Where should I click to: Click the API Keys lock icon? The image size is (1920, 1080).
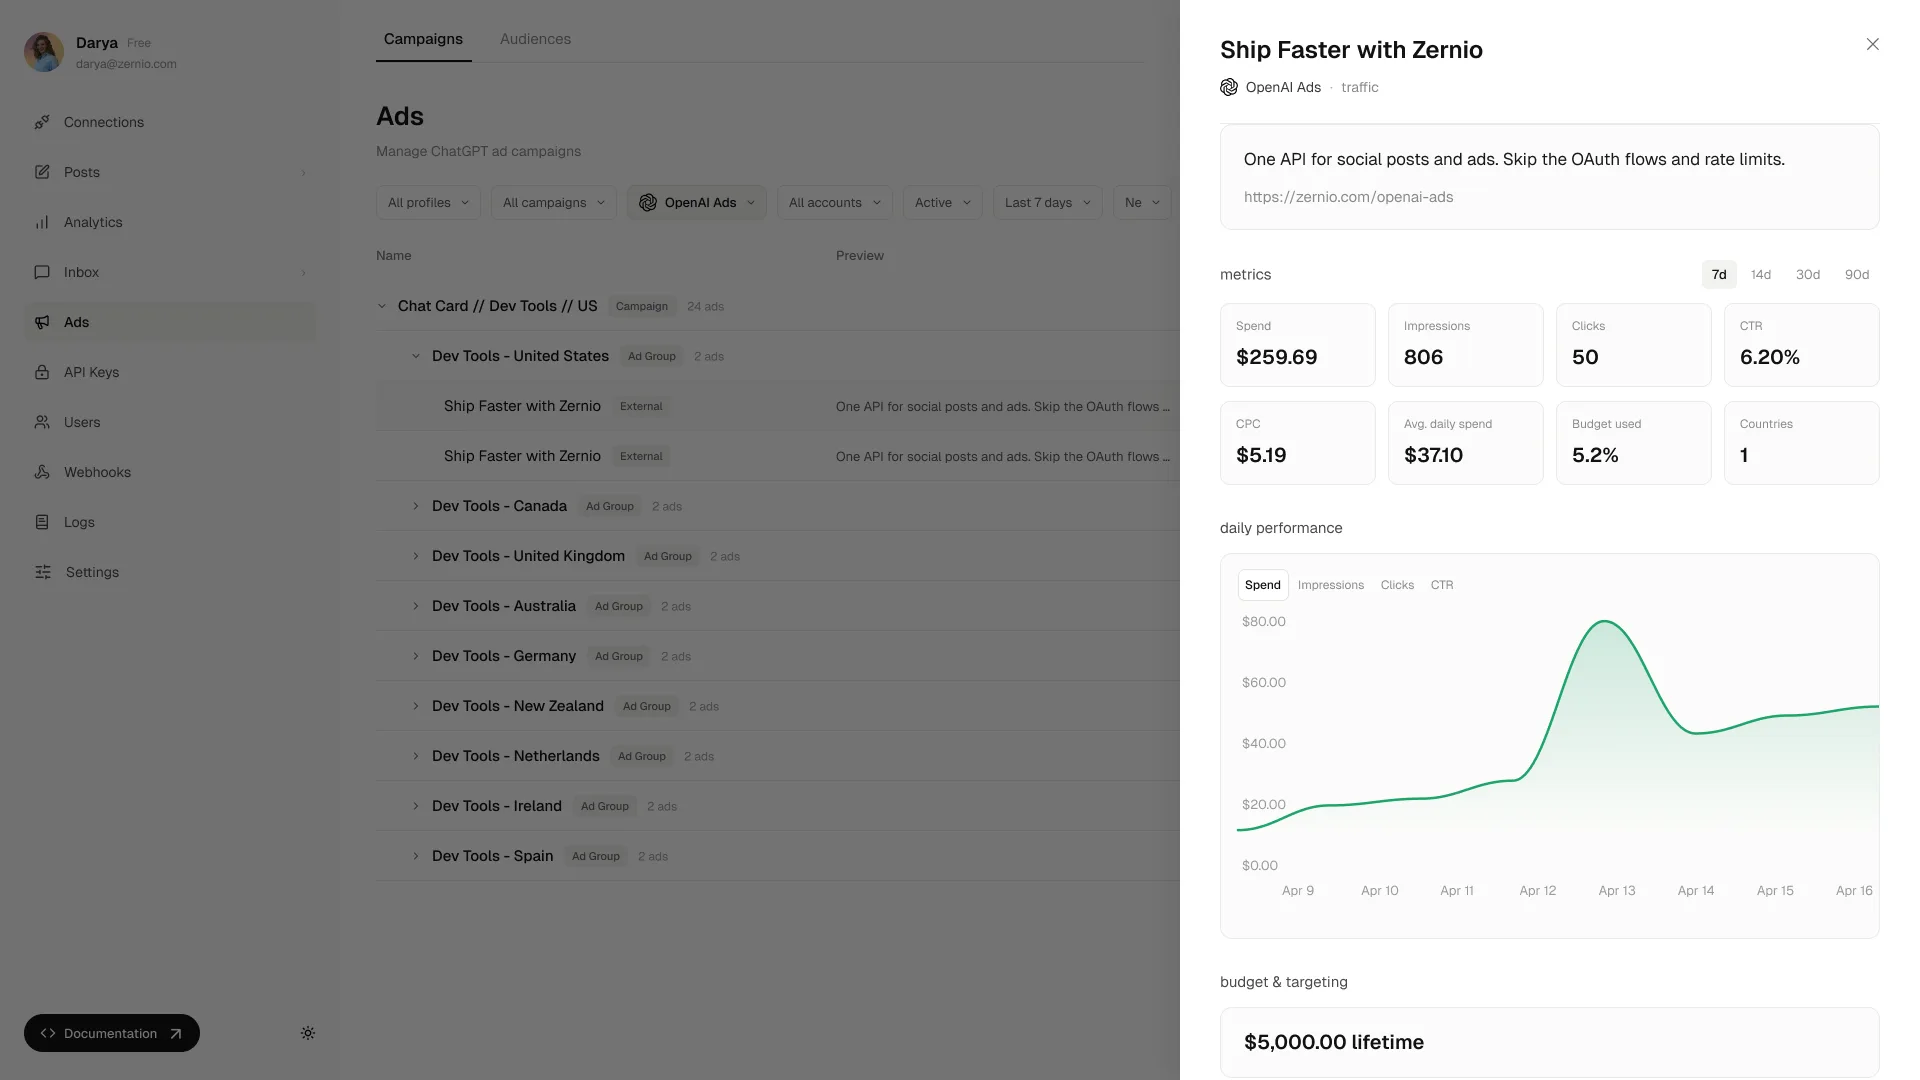pos(42,372)
